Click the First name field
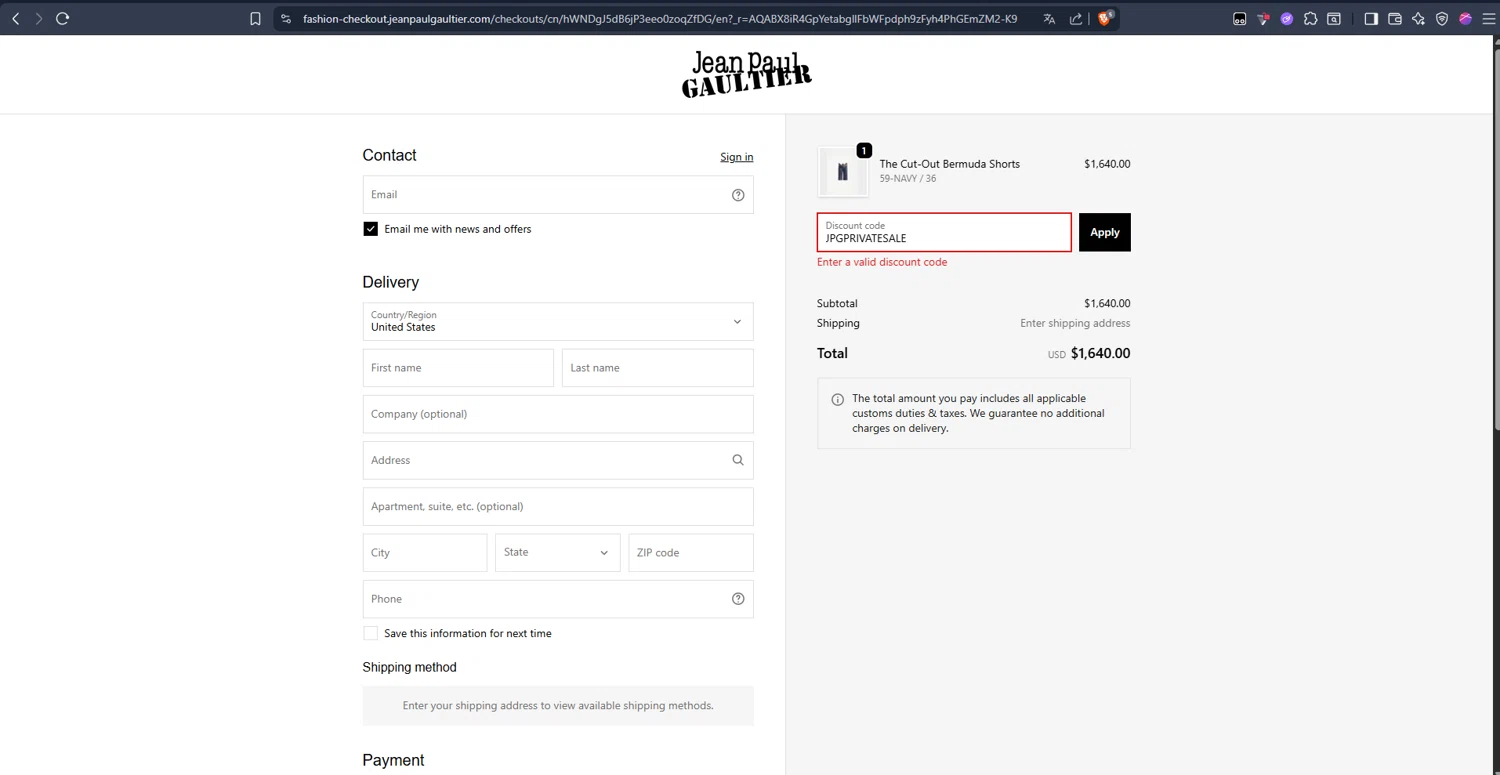The image size is (1500, 775). (458, 368)
